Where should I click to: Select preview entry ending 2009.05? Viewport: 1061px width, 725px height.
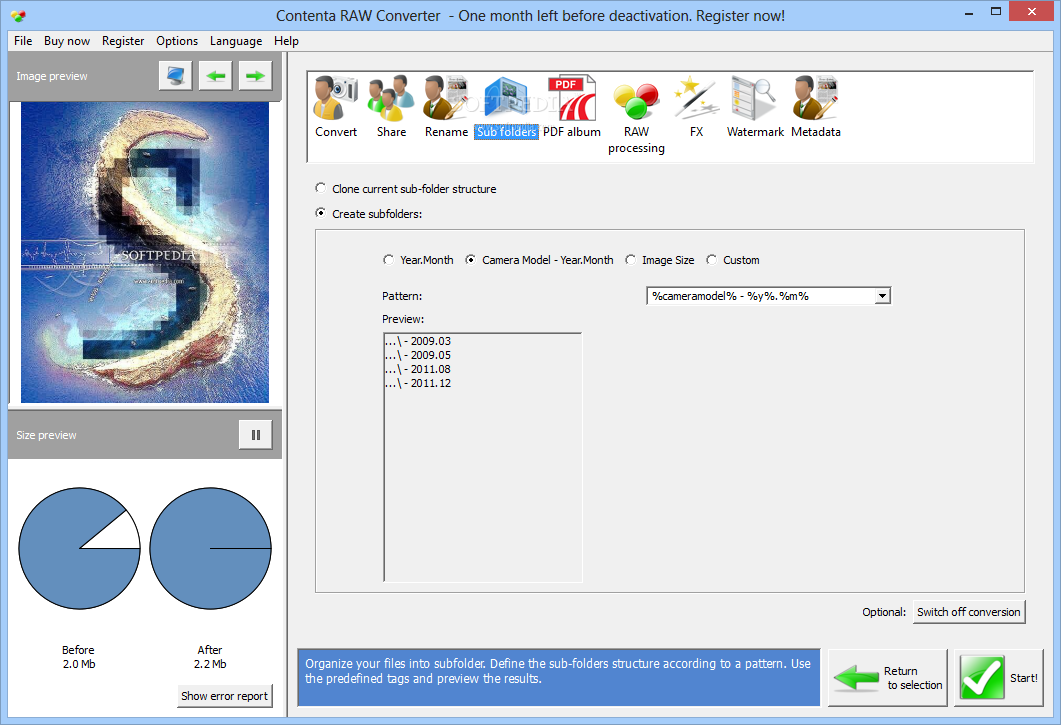pyautogui.click(x=418, y=355)
